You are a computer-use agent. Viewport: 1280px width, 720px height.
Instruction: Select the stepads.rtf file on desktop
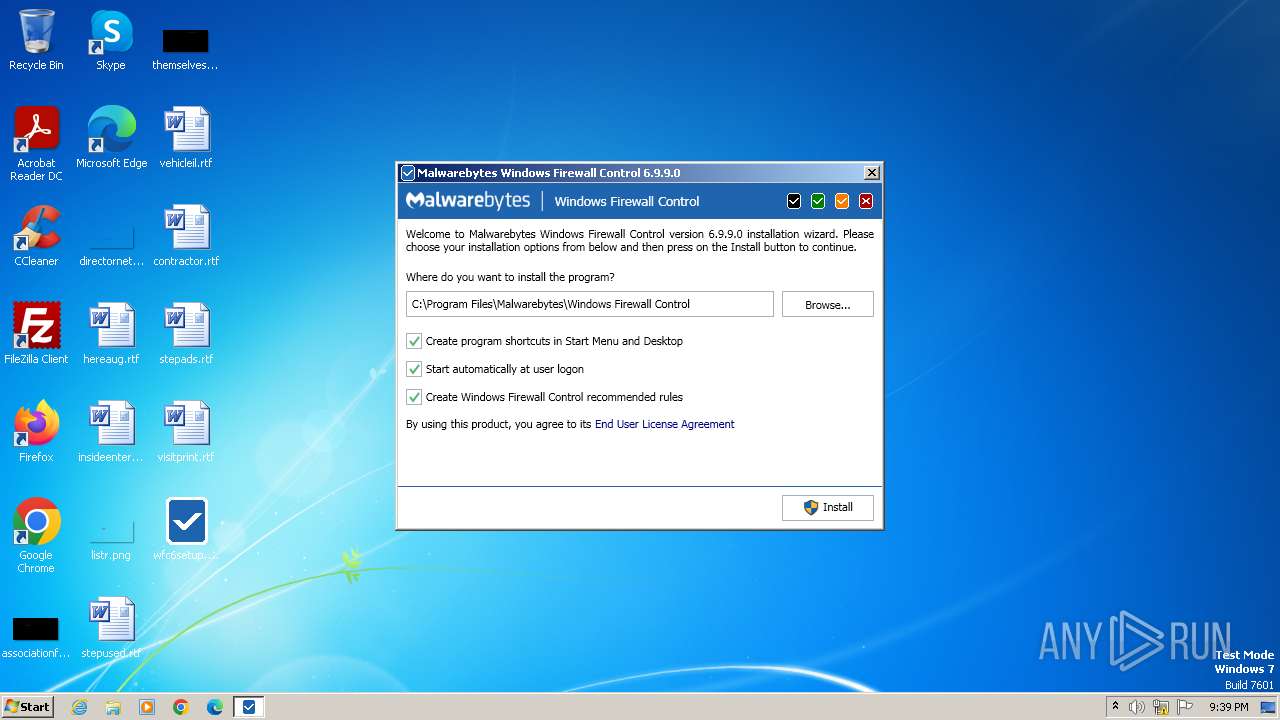coord(186,334)
